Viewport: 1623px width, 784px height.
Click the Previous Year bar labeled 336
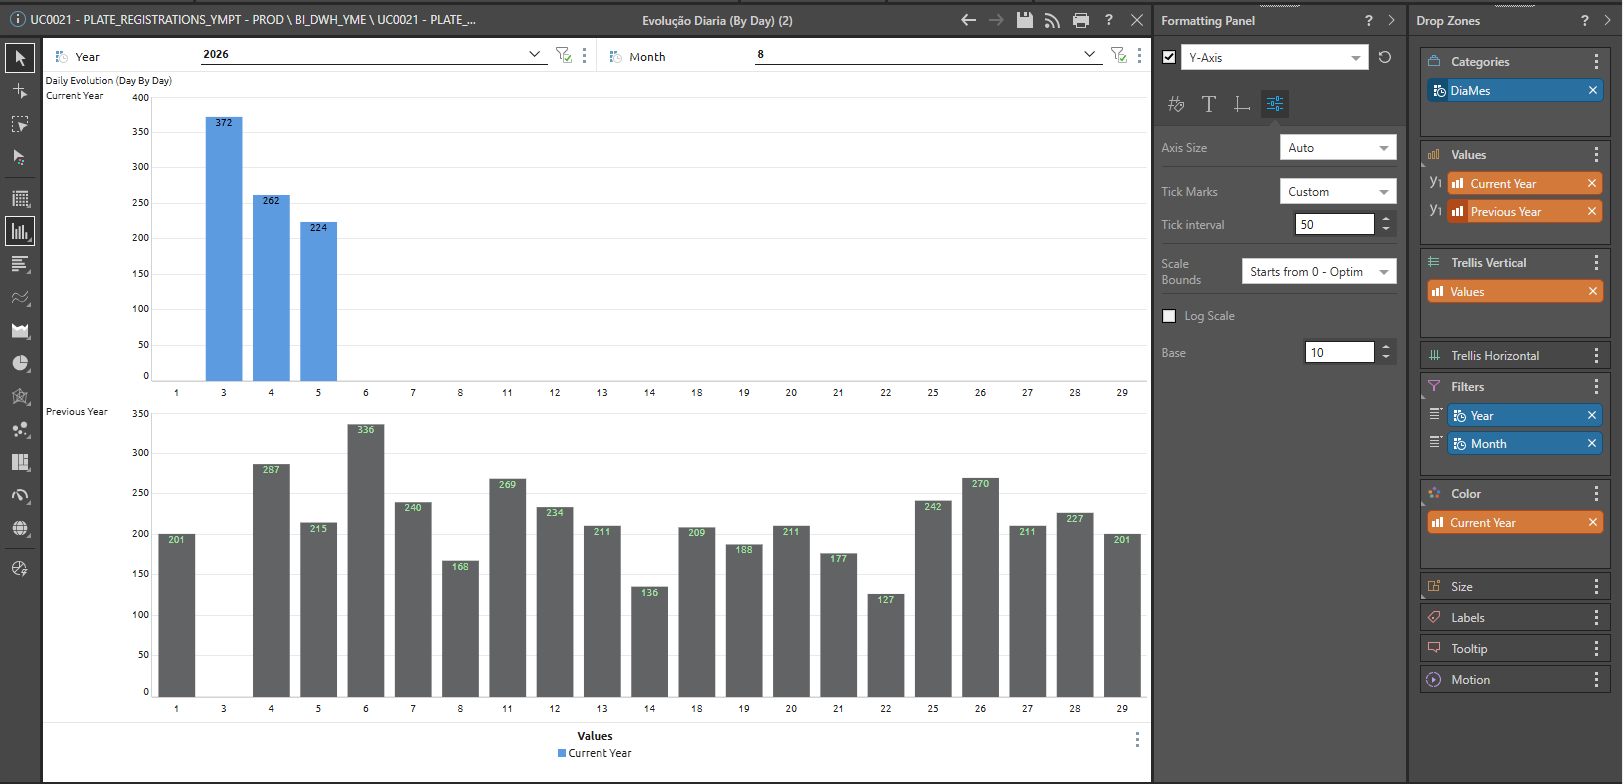tap(366, 561)
